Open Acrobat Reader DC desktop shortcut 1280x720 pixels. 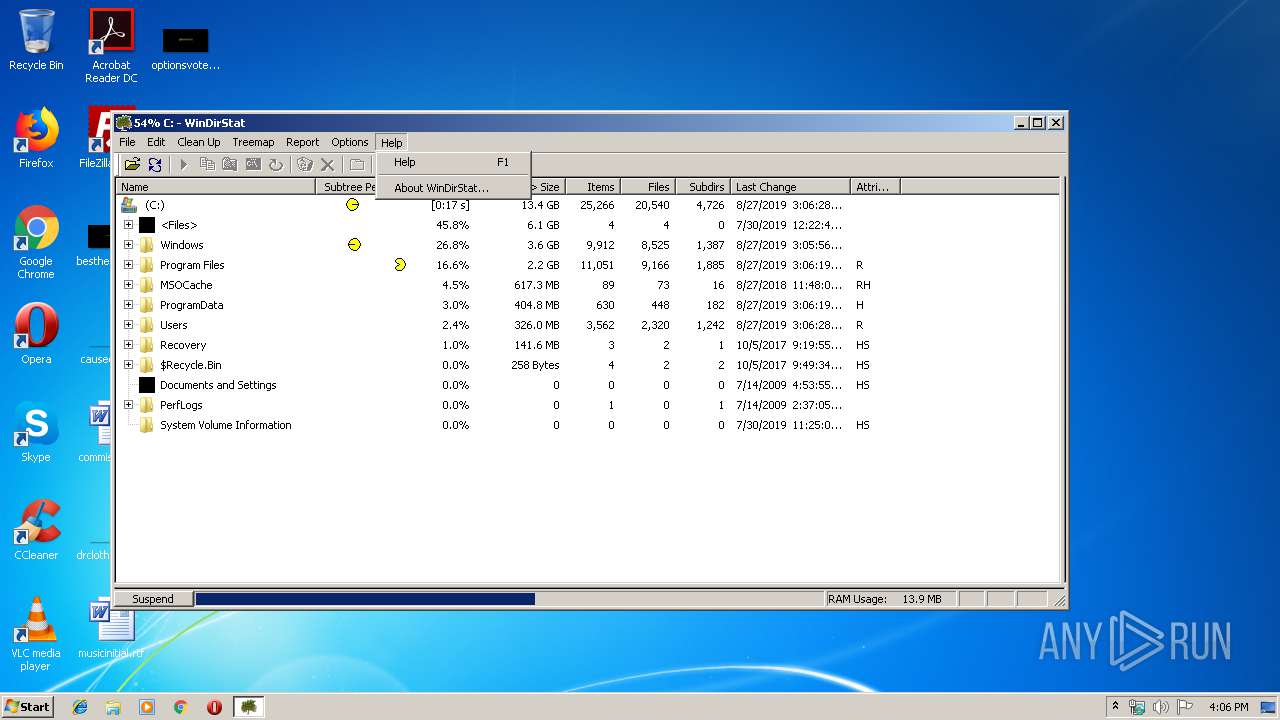pos(111,45)
